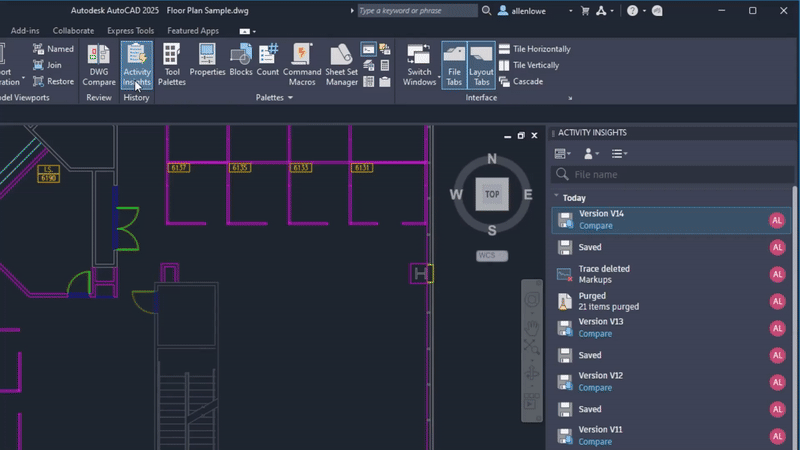Image resolution: width=800 pixels, height=450 pixels.
Task: Click S on ViewCube compass
Action: tap(491, 230)
